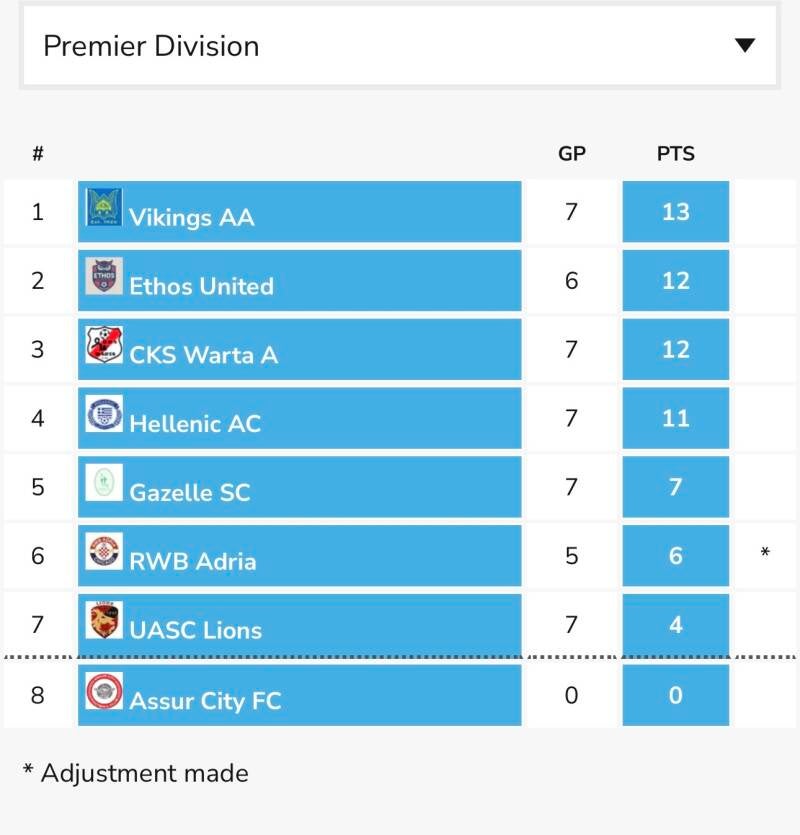Click the Ethos United team crest

coord(104,276)
